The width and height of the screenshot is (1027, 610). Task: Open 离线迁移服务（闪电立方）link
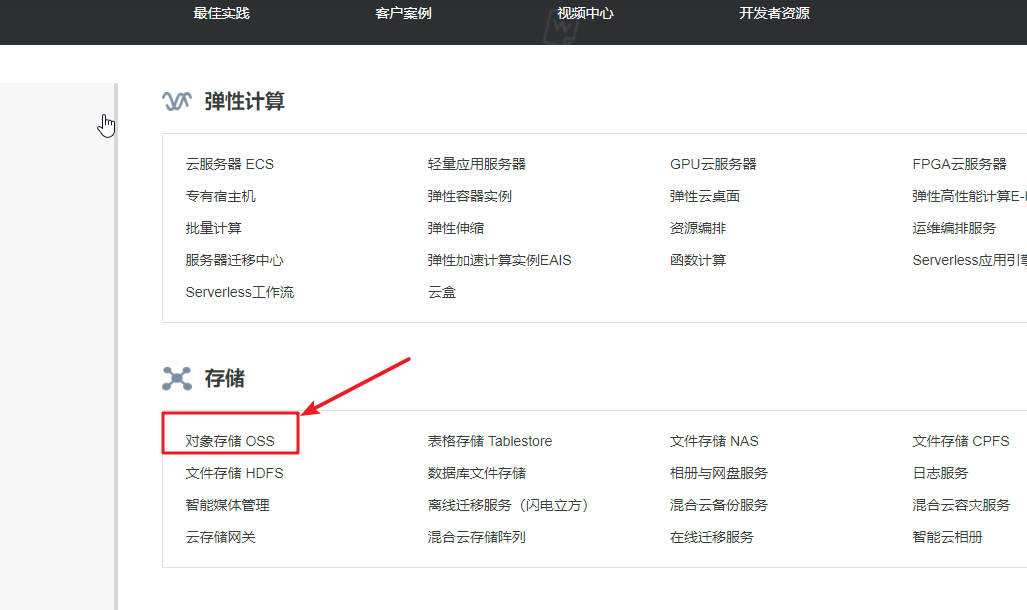click(x=508, y=506)
